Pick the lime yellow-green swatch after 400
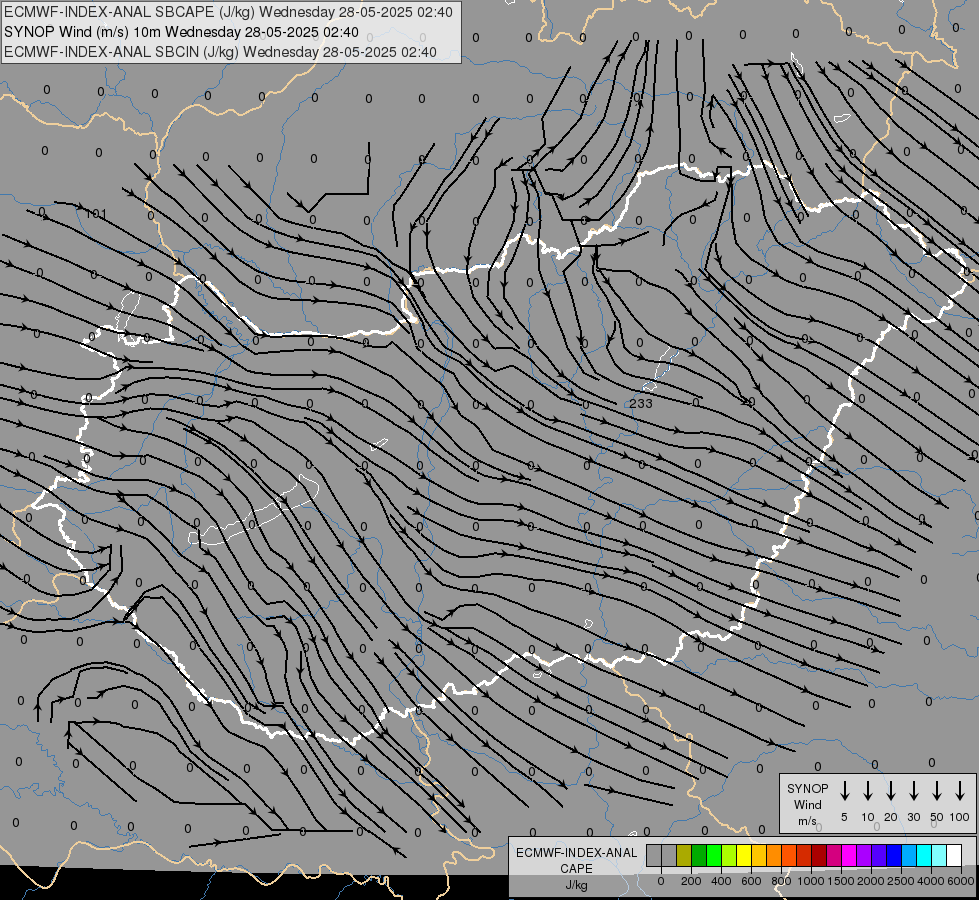The image size is (979, 900). 729,856
